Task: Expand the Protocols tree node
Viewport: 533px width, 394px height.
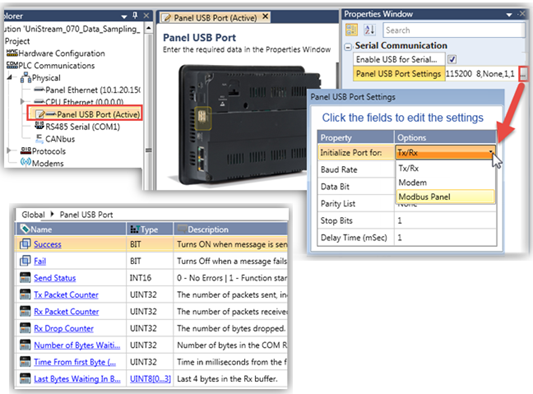Action: (x=9, y=150)
